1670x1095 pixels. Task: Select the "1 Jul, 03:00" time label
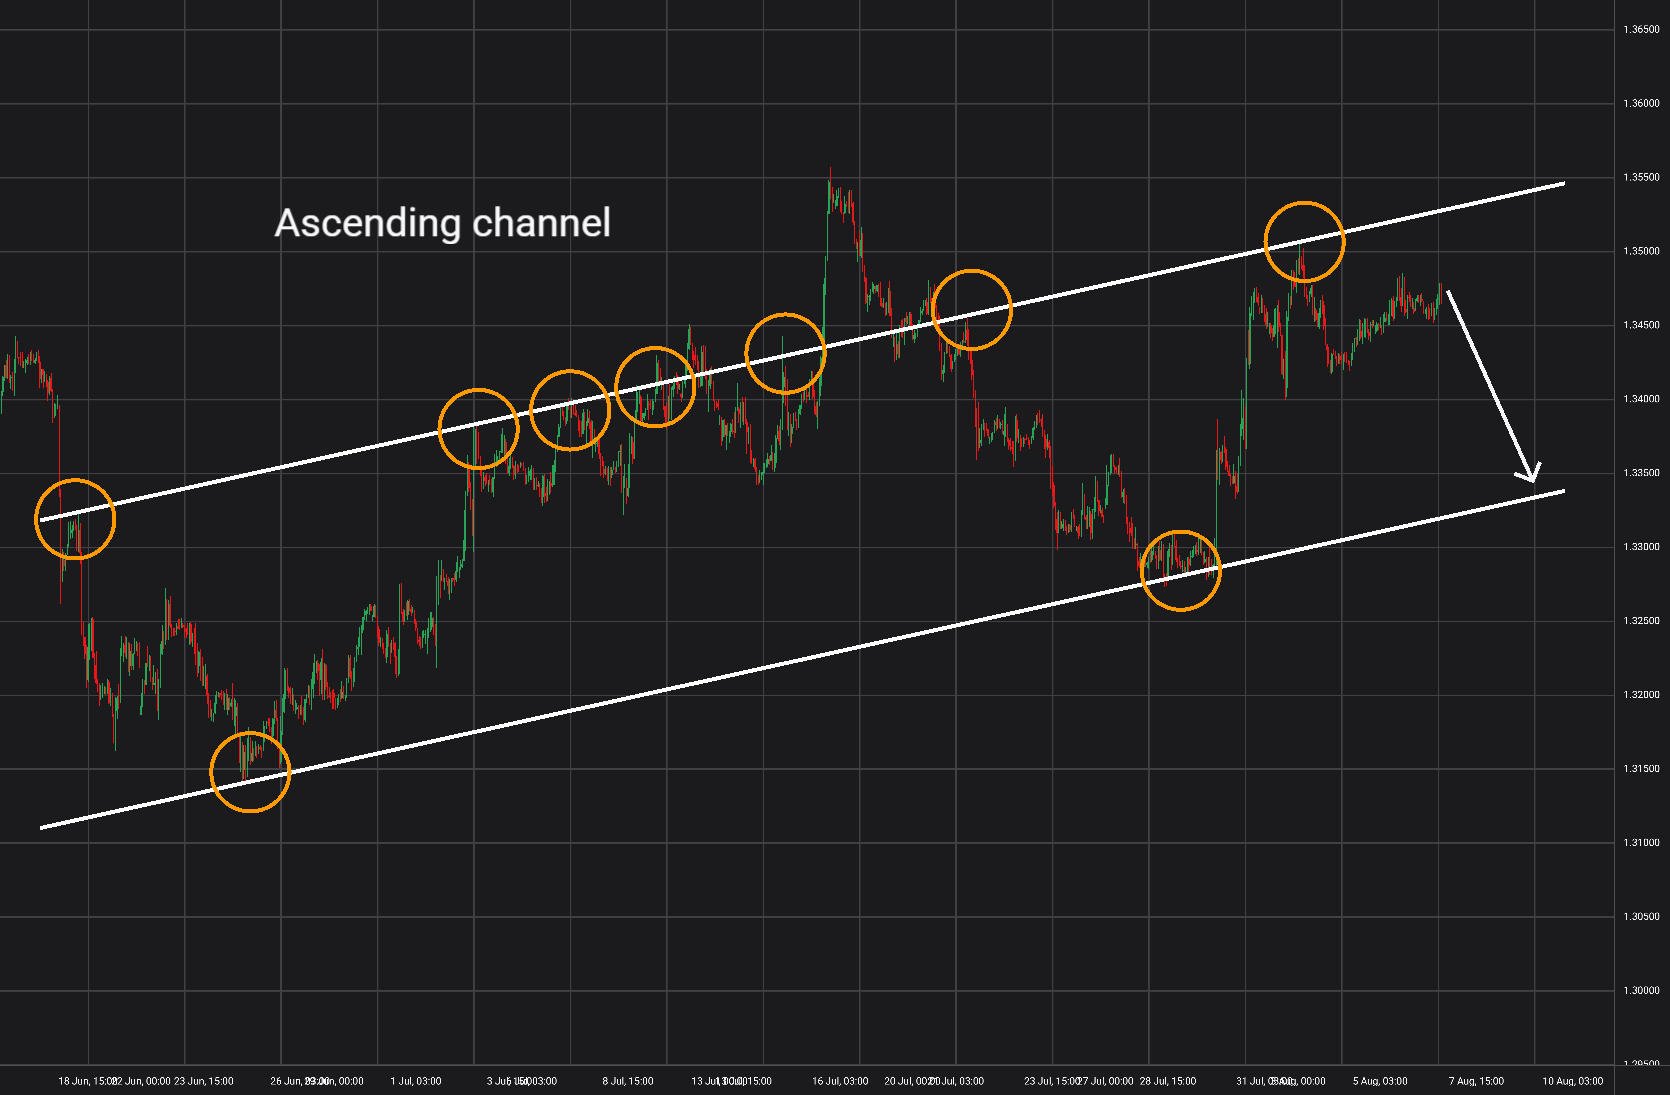[416, 1081]
